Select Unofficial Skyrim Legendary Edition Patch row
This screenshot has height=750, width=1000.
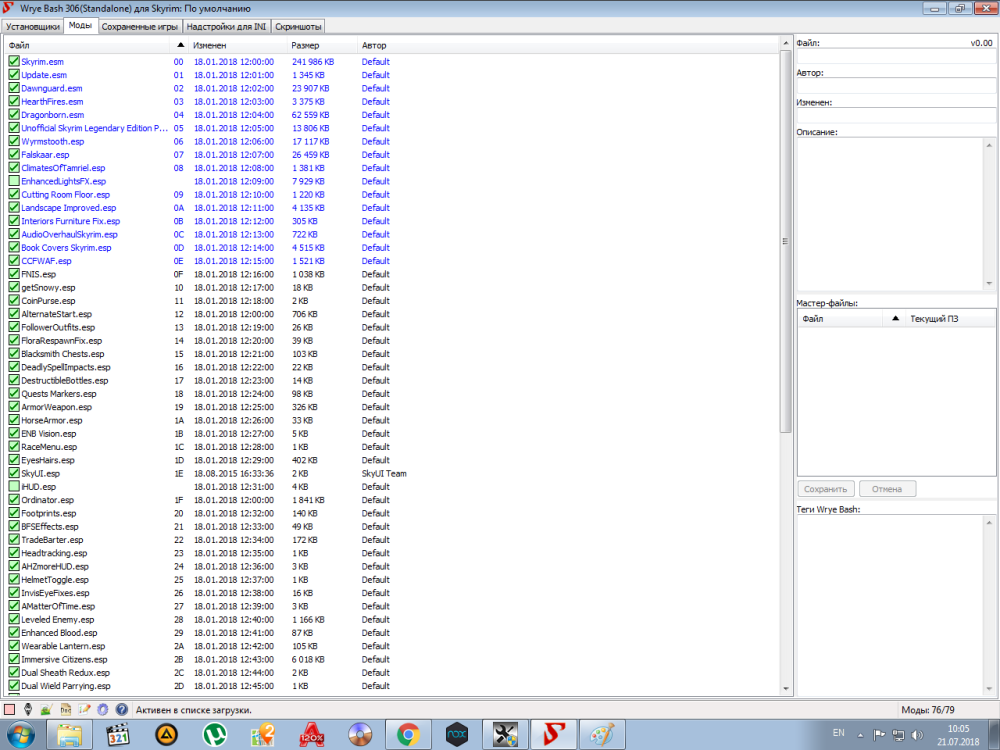coord(392,128)
